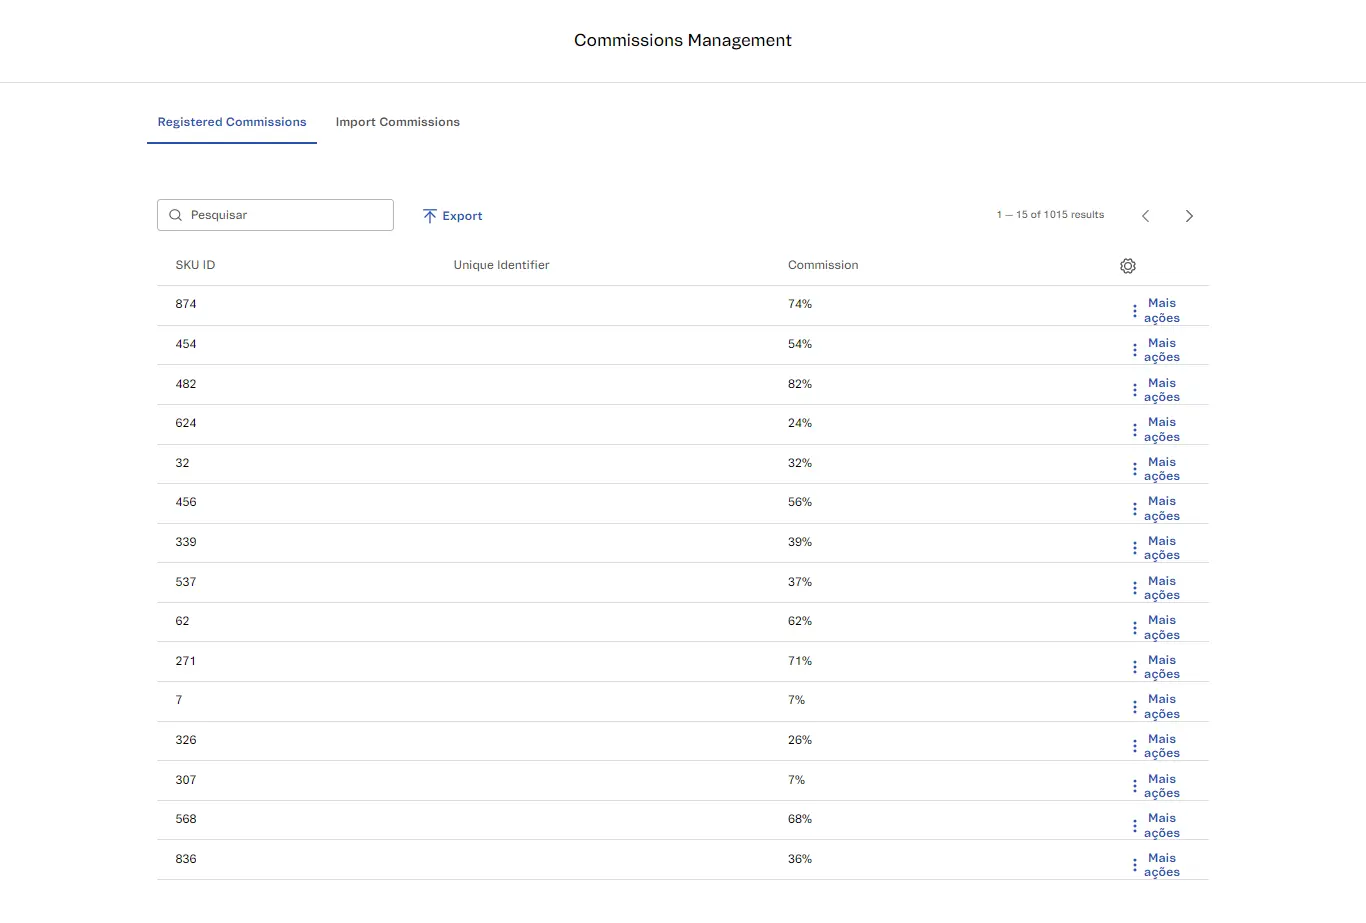Open three-dot menu for SKU 874

pos(1134,311)
